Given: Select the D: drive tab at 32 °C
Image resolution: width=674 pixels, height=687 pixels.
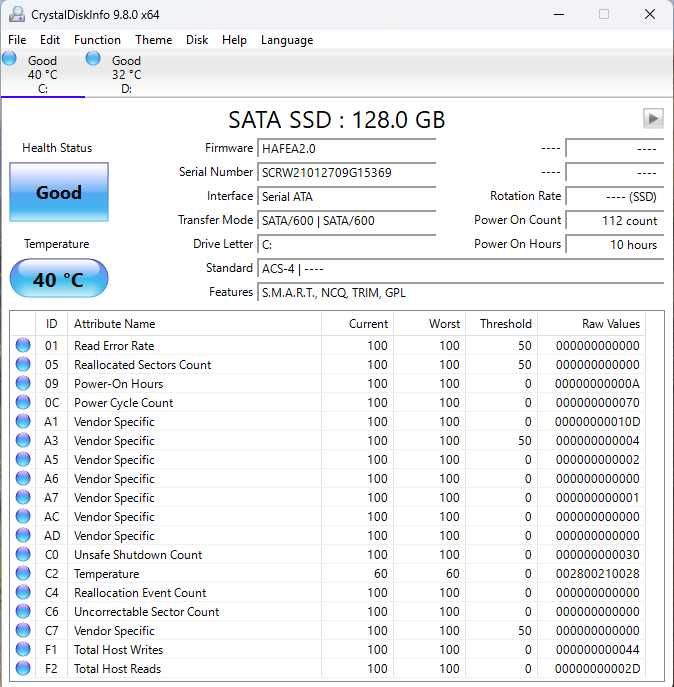Looking at the screenshot, I should (126, 74).
